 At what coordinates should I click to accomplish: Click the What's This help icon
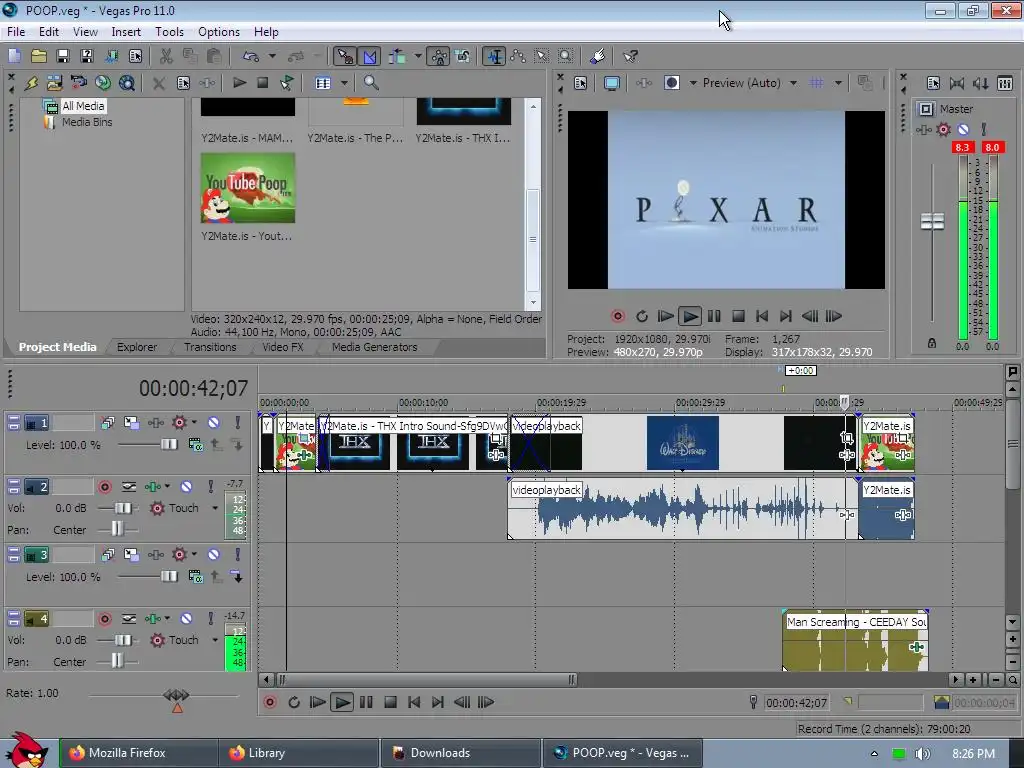click(x=630, y=56)
